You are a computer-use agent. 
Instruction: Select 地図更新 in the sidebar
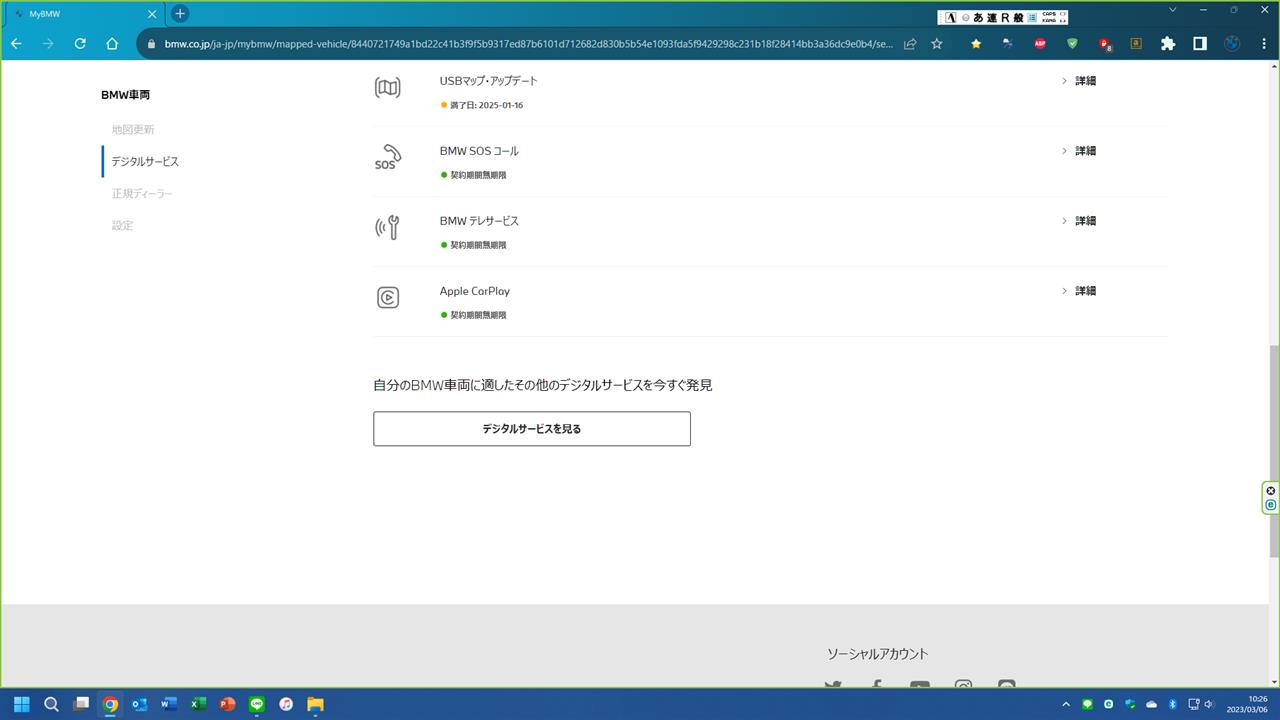click(x=133, y=130)
